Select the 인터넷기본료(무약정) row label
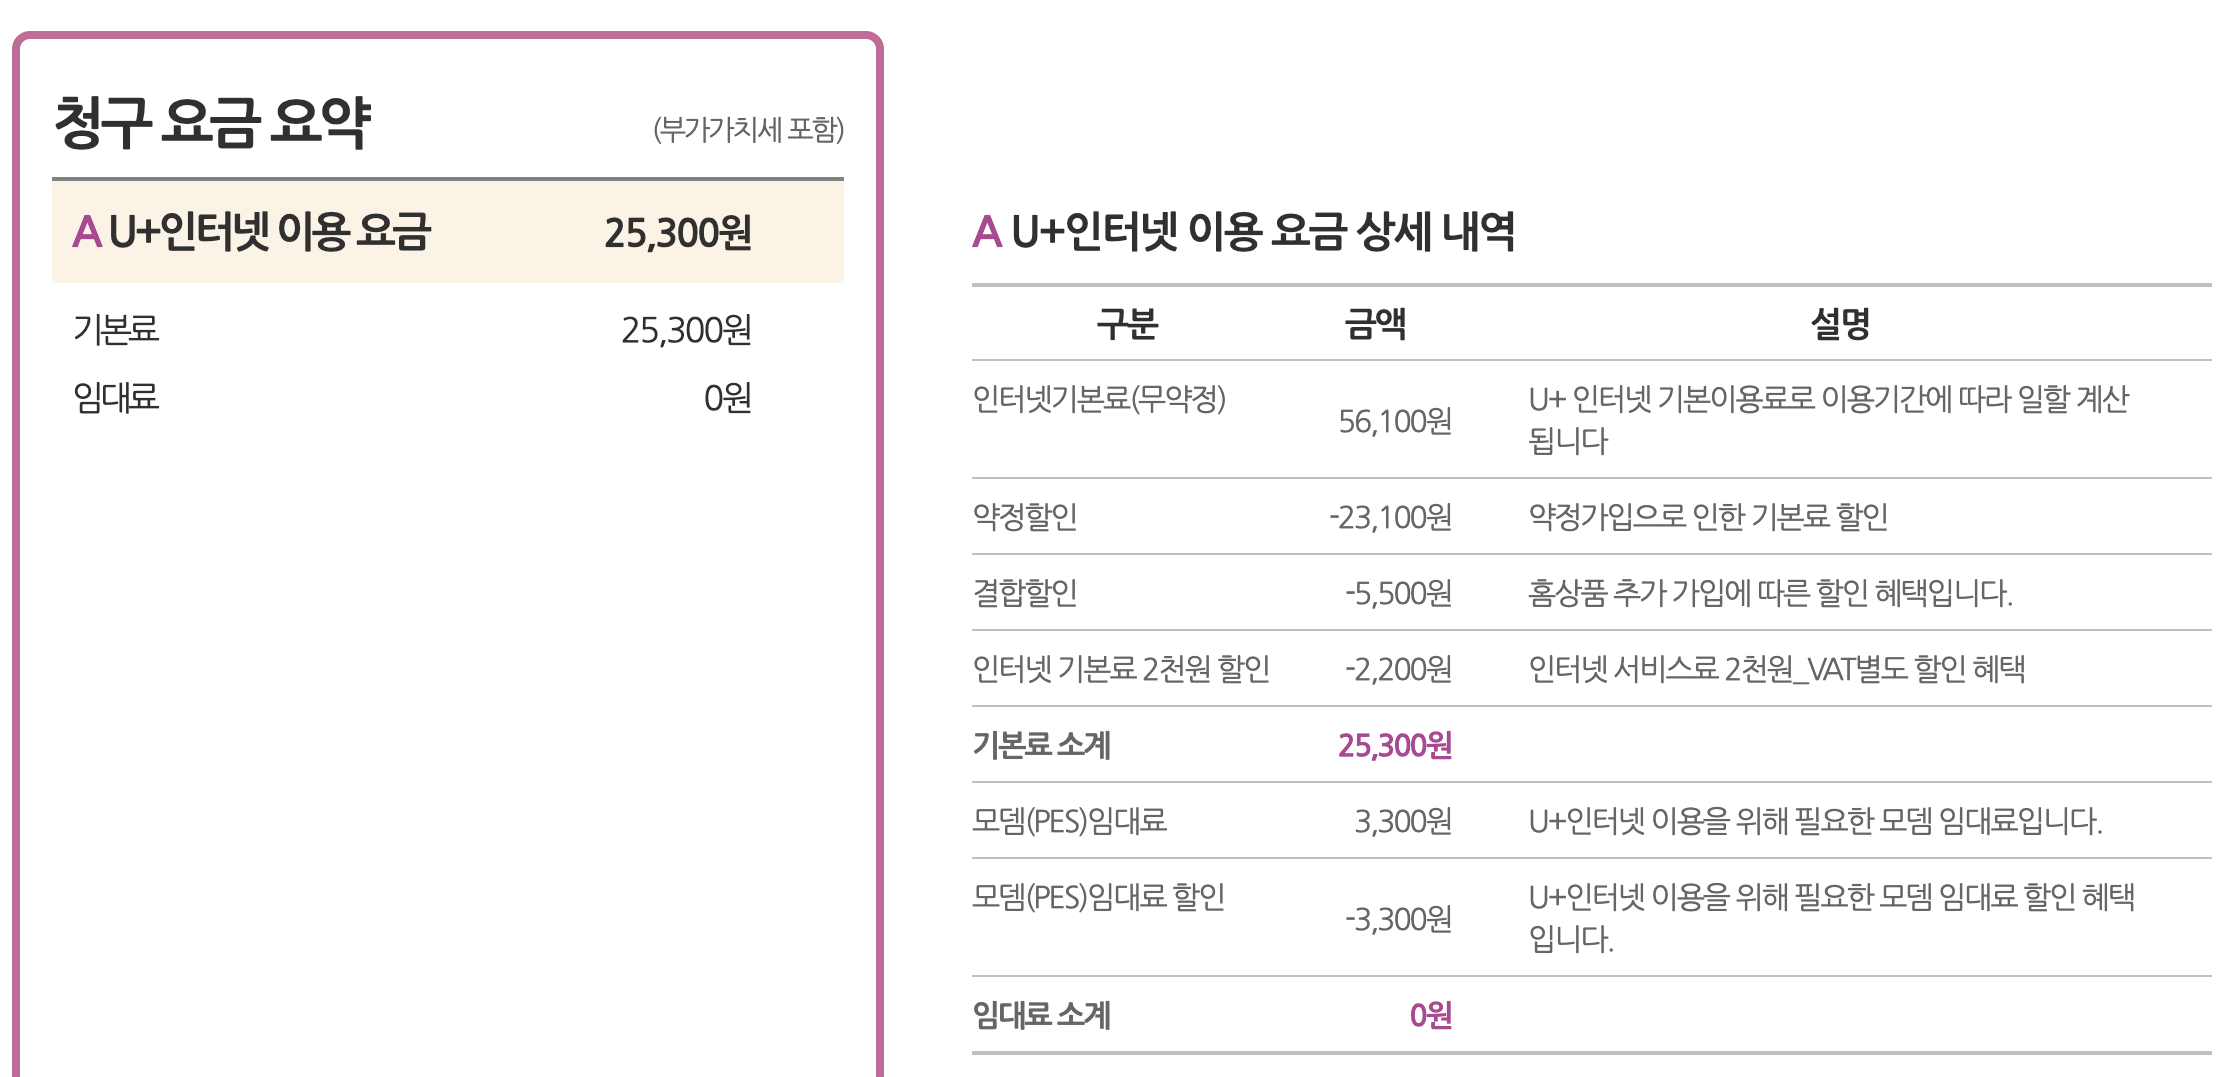This screenshot has width=2231, height=1077. pos(1099,399)
